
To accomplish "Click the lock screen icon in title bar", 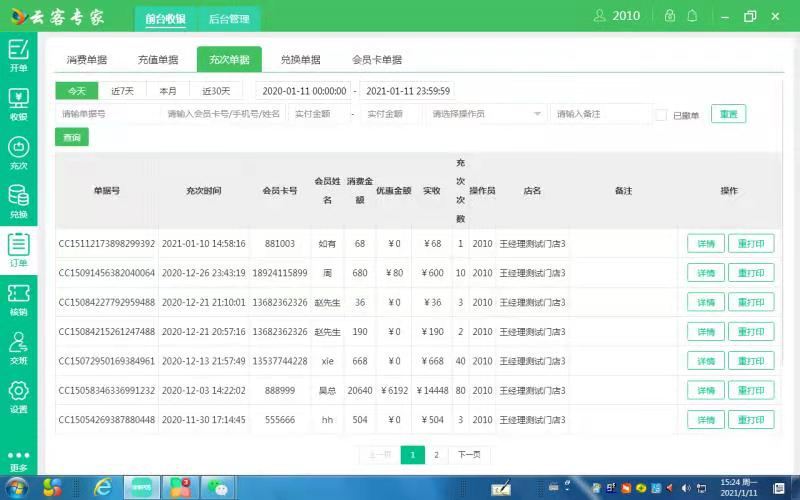I will pos(670,16).
